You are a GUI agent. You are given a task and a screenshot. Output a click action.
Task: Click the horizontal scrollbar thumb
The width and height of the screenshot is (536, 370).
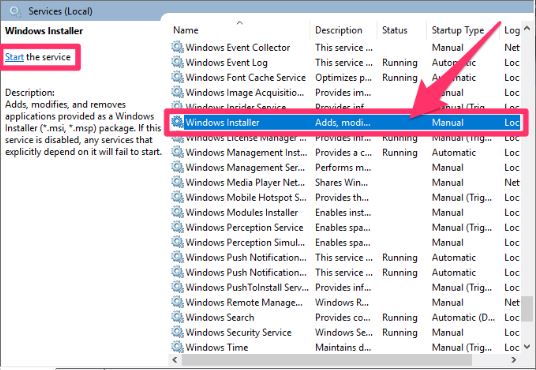pyautogui.click(x=326, y=360)
